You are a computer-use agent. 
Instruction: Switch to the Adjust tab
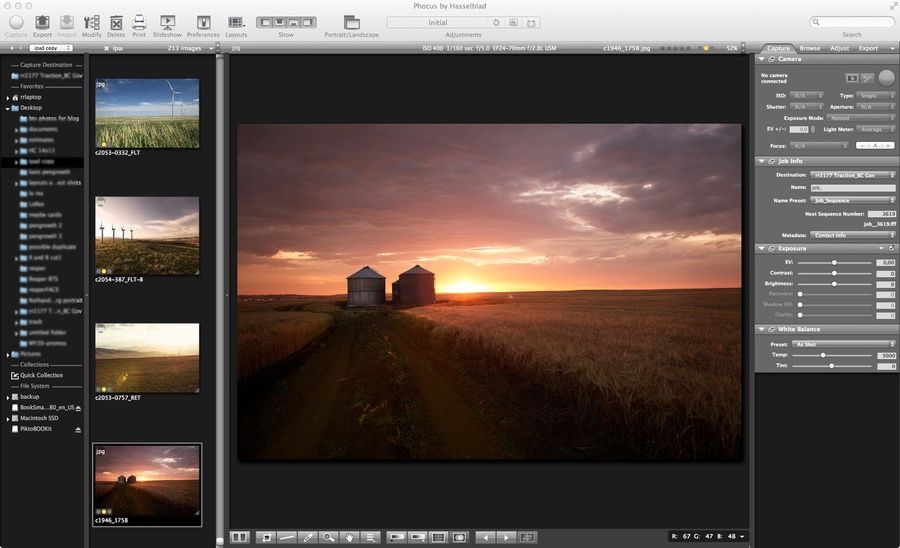tap(839, 47)
